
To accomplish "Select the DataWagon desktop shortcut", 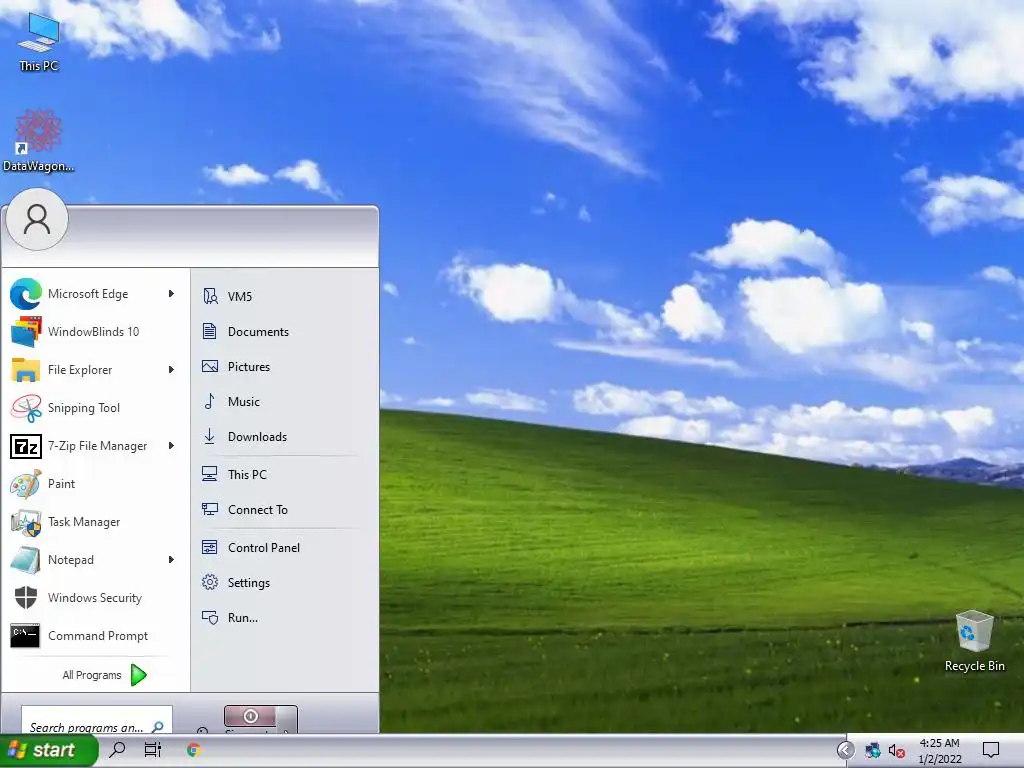I will (39, 141).
